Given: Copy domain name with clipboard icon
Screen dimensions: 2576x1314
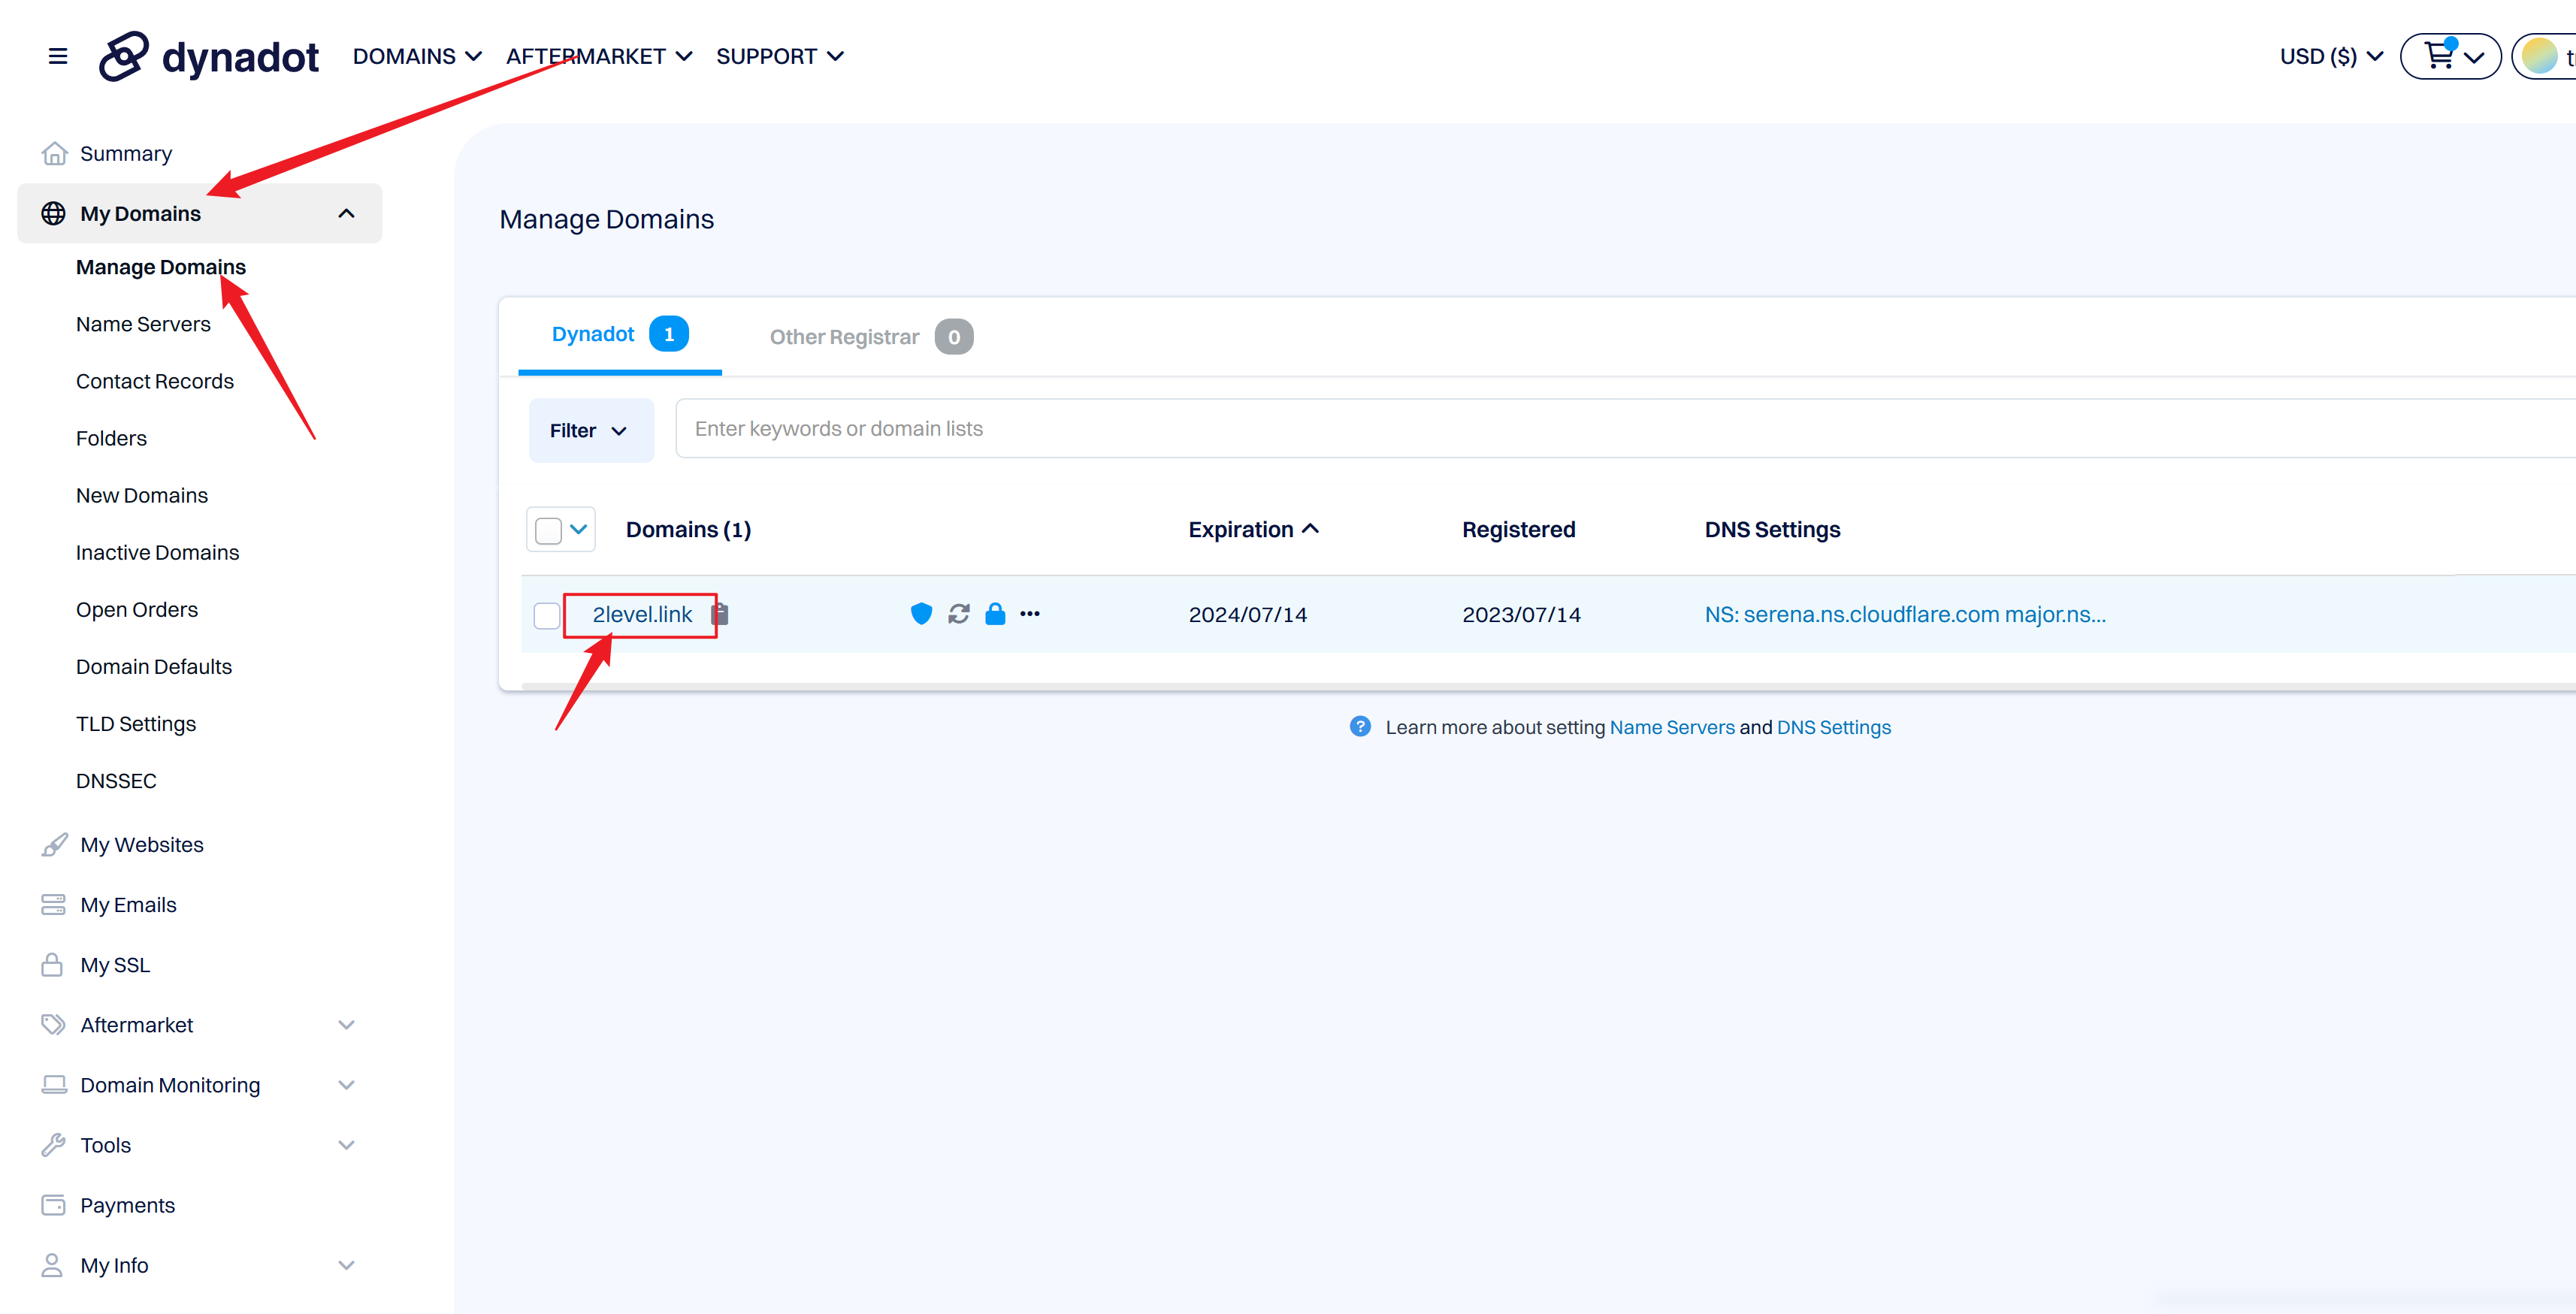Looking at the screenshot, I should (x=720, y=614).
